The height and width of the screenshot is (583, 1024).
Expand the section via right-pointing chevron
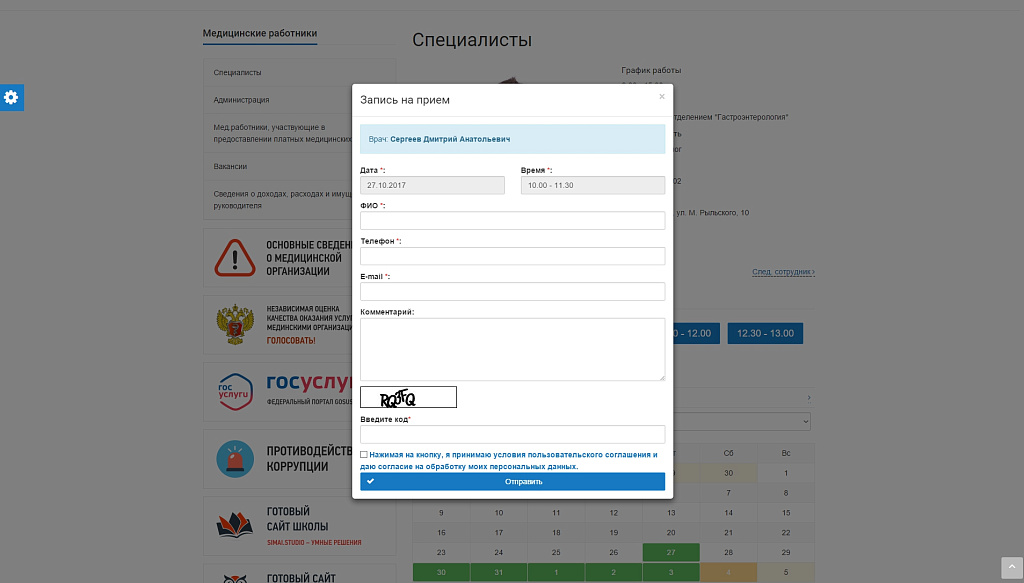click(809, 396)
